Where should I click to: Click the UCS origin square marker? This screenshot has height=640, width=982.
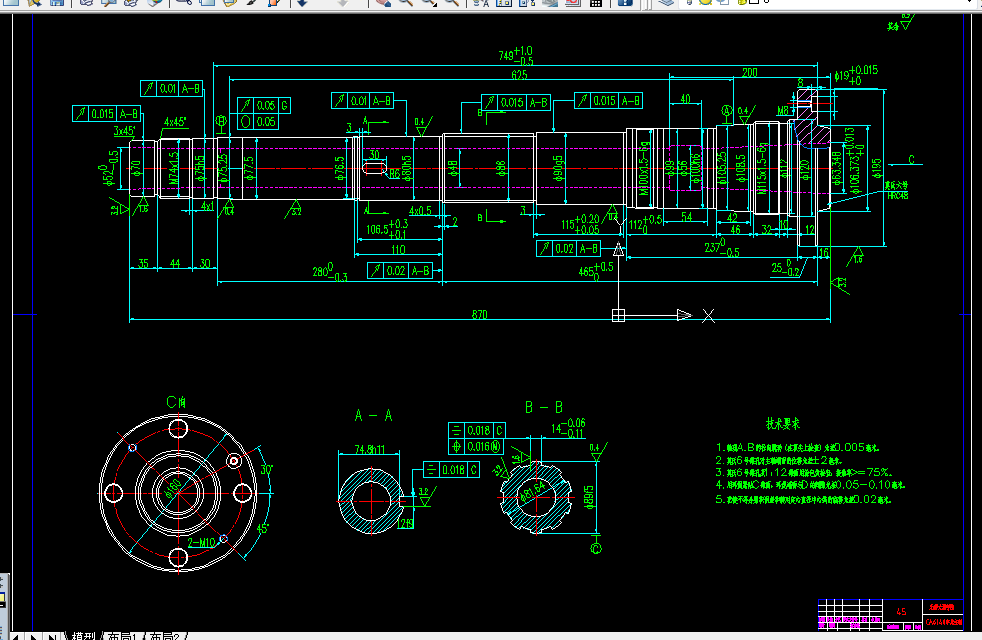point(618,315)
